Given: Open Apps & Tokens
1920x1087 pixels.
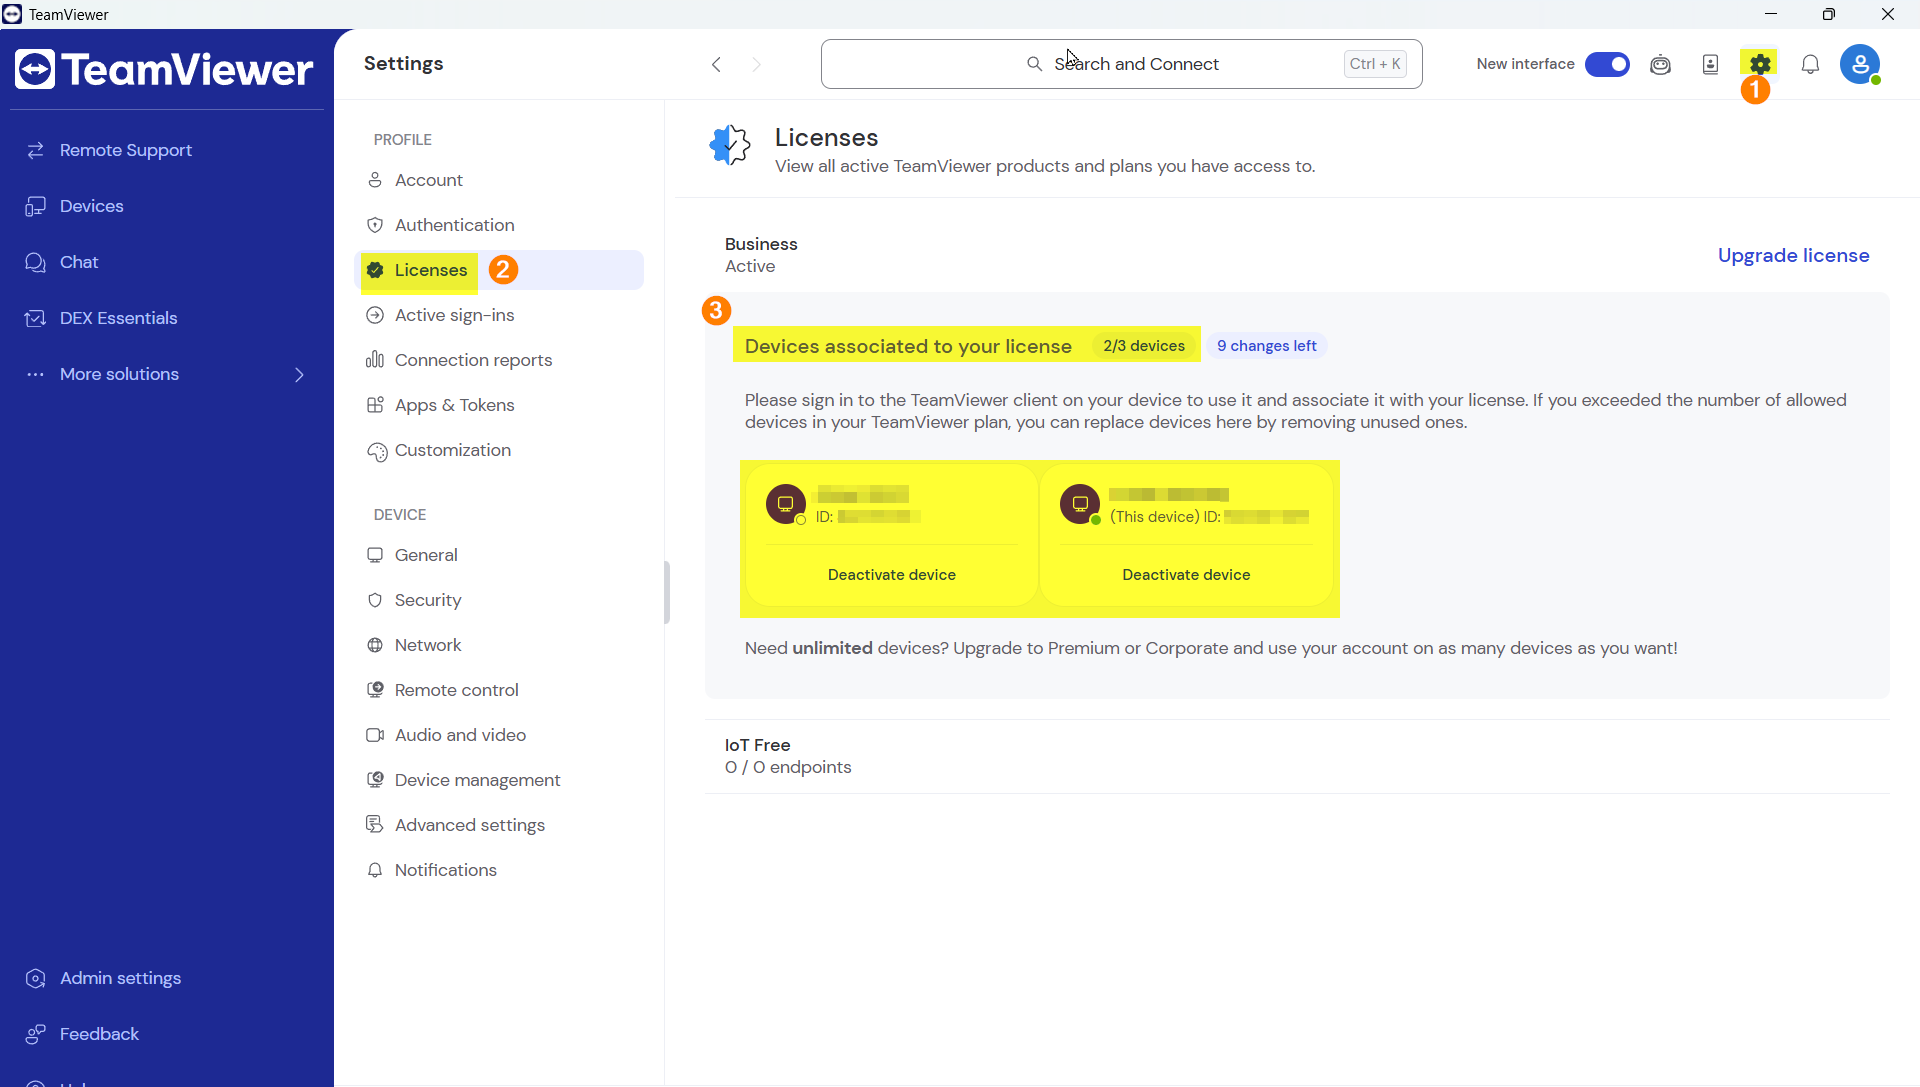Looking at the screenshot, I should (500, 405).
